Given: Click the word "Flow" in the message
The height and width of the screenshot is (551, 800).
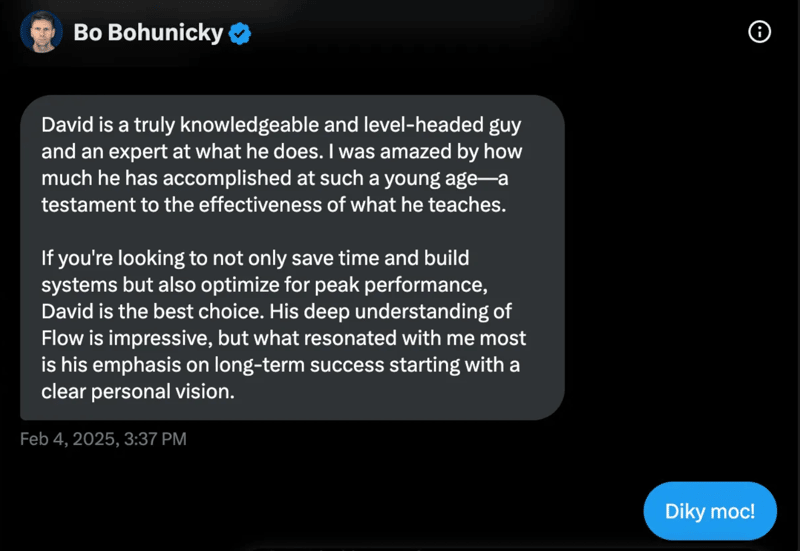Looking at the screenshot, I should click(62, 340).
